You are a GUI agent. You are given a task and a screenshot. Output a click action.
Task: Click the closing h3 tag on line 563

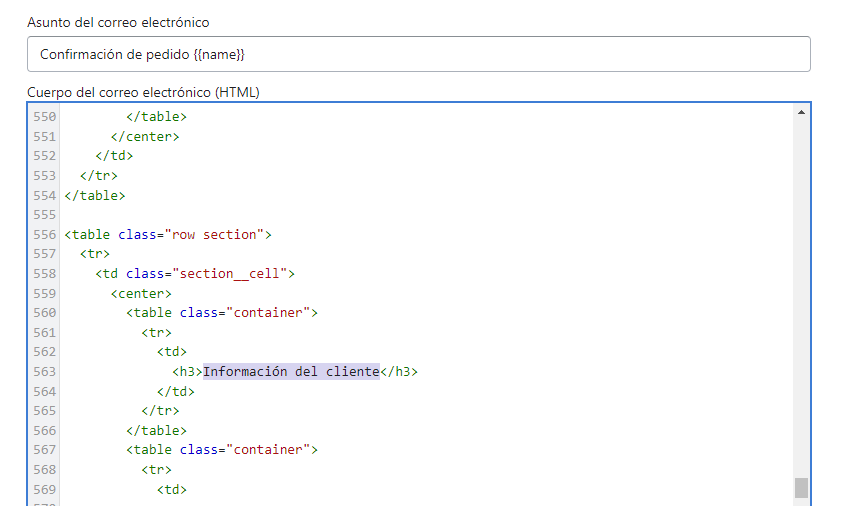pos(398,372)
